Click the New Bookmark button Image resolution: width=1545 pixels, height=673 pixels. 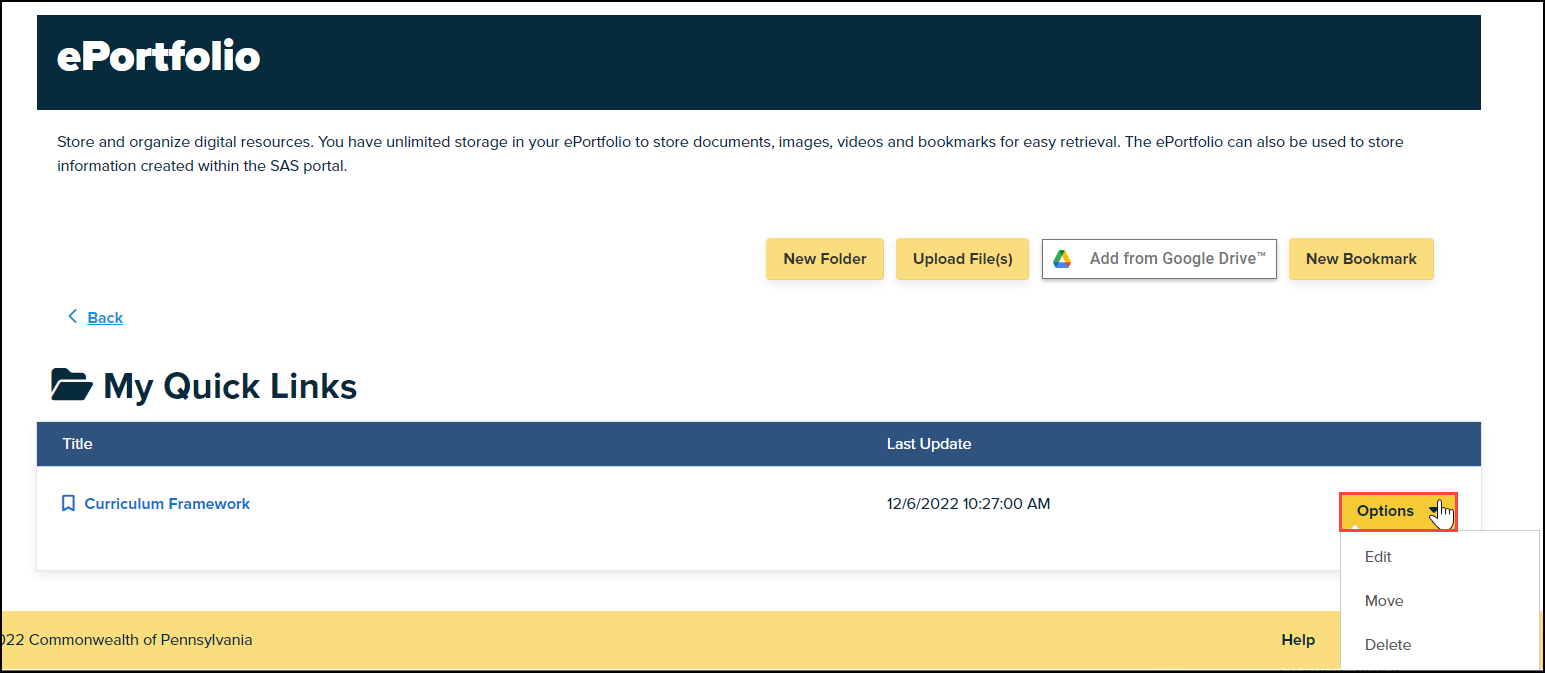point(1361,258)
